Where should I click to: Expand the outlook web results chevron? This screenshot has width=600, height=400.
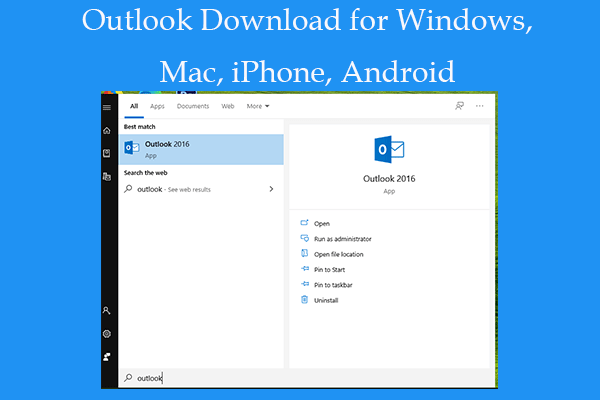[x=271, y=189]
